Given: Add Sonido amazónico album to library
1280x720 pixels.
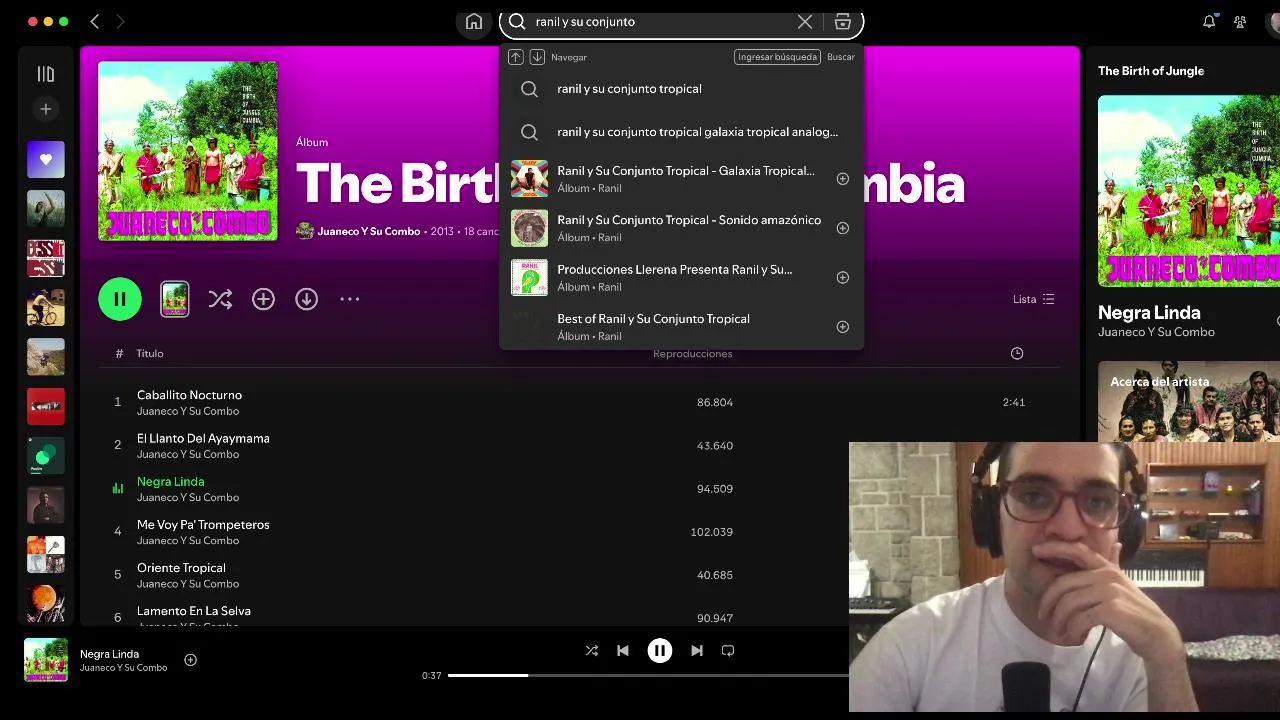Looking at the screenshot, I should 842,228.
